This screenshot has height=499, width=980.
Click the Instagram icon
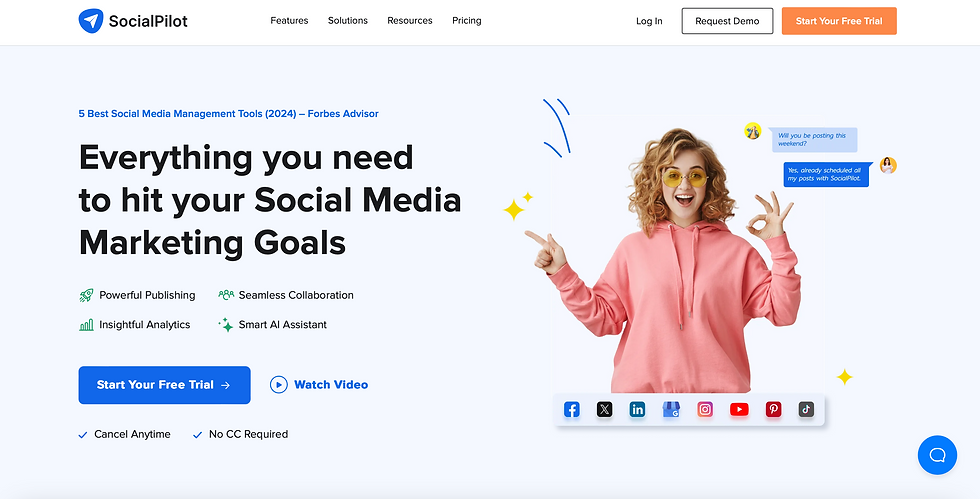pyautogui.click(x=705, y=410)
